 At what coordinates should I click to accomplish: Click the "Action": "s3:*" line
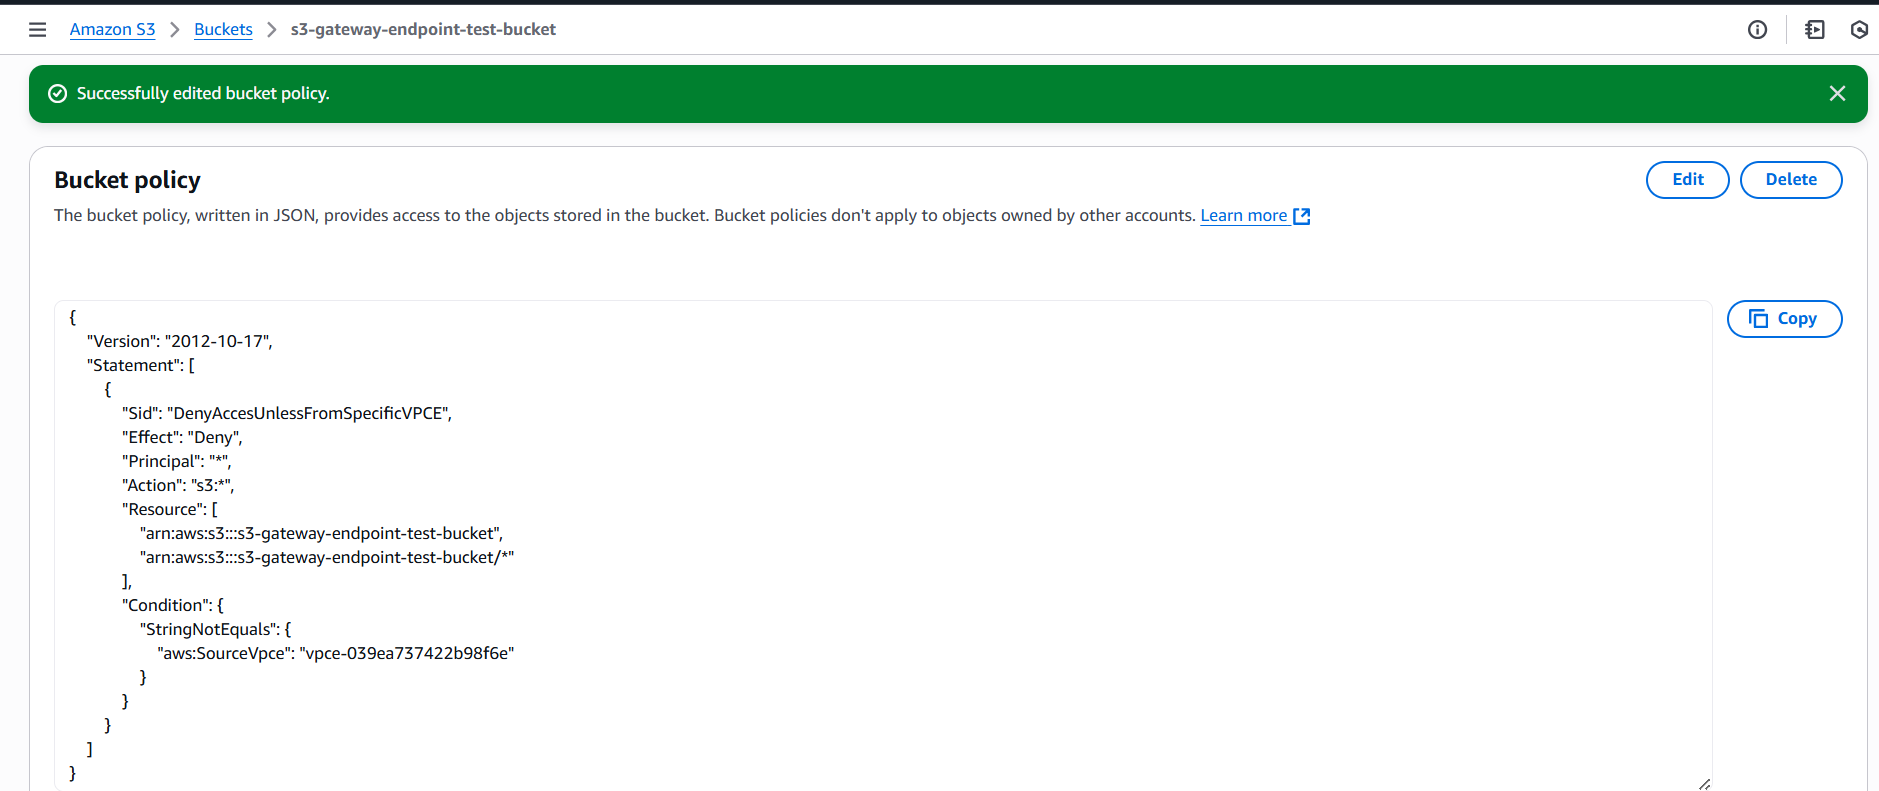[x=178, y=485]
